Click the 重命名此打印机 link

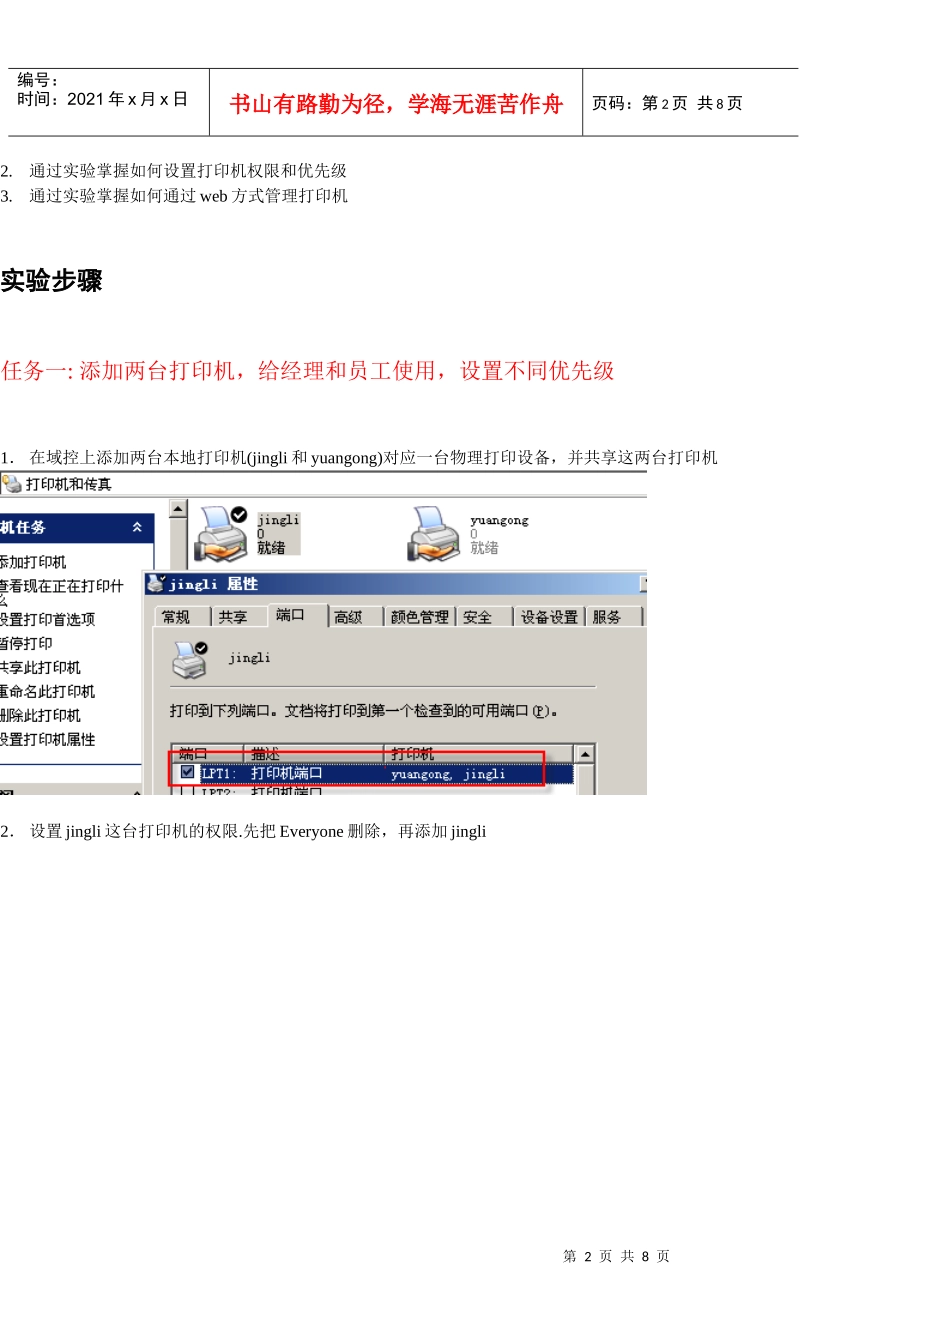pos(47,691)
